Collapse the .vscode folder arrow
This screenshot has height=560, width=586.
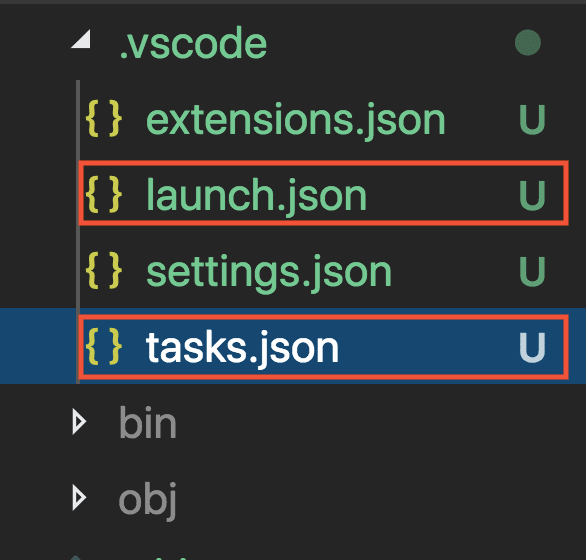pyautogui.click(x=81, y=39)
